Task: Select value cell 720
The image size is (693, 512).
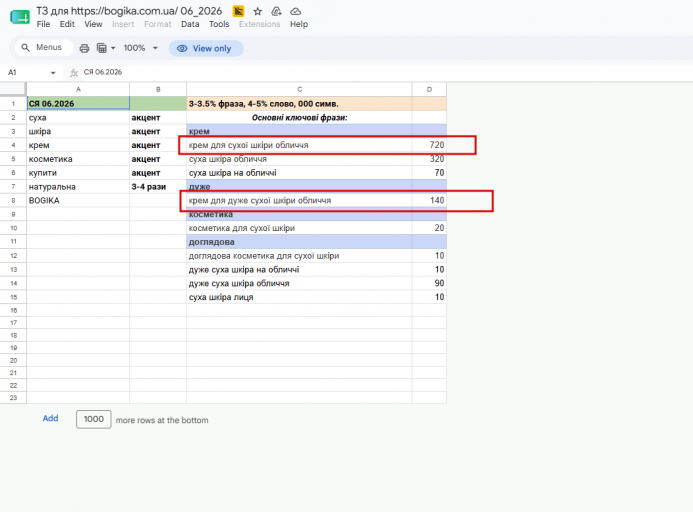Action: pos(429,145)
